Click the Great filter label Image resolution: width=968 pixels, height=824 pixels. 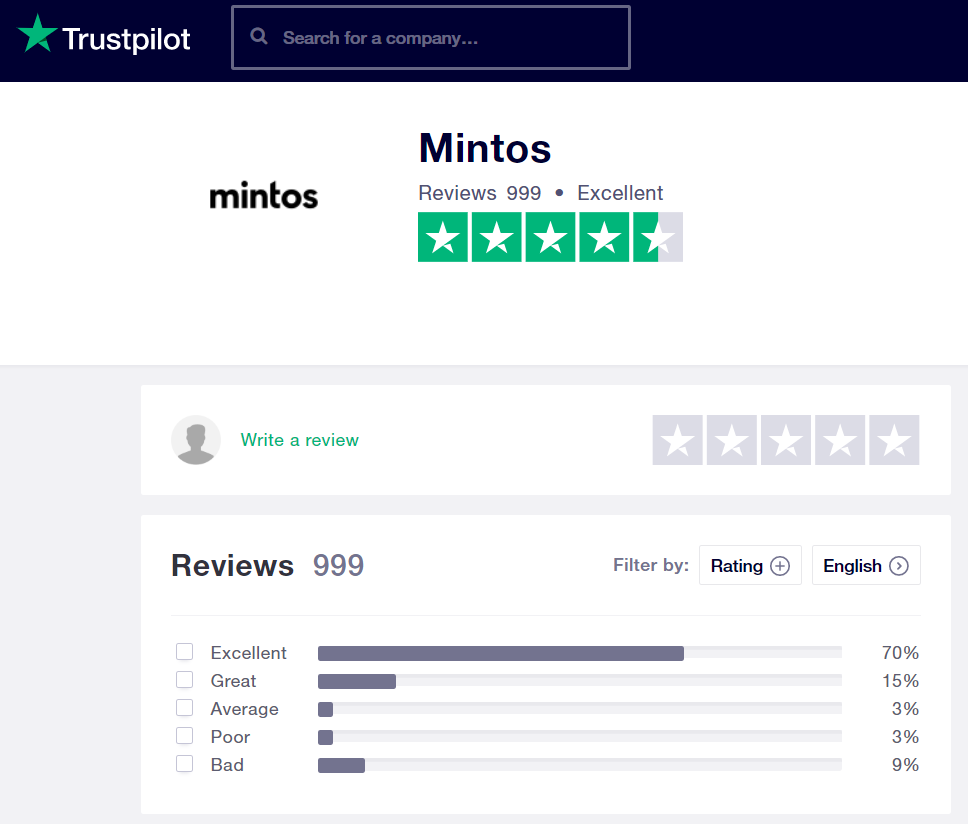coord(233,681)
